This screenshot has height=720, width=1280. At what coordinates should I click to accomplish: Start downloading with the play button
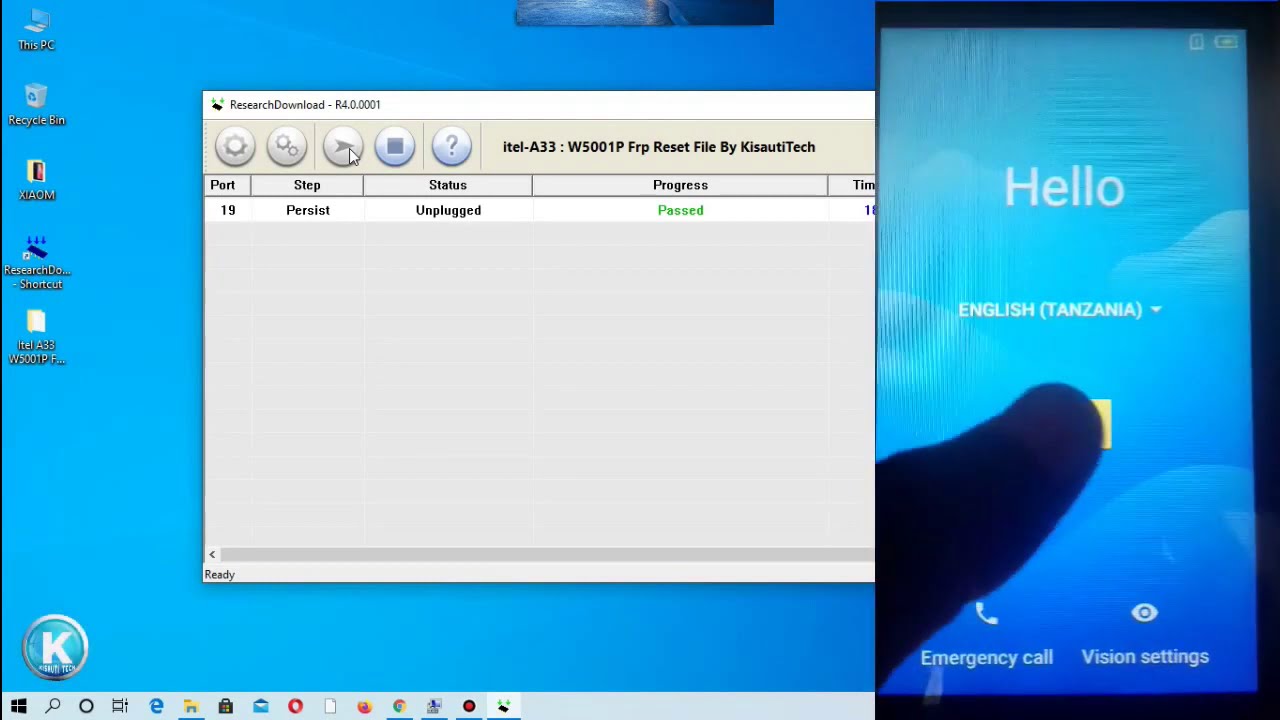343,147
